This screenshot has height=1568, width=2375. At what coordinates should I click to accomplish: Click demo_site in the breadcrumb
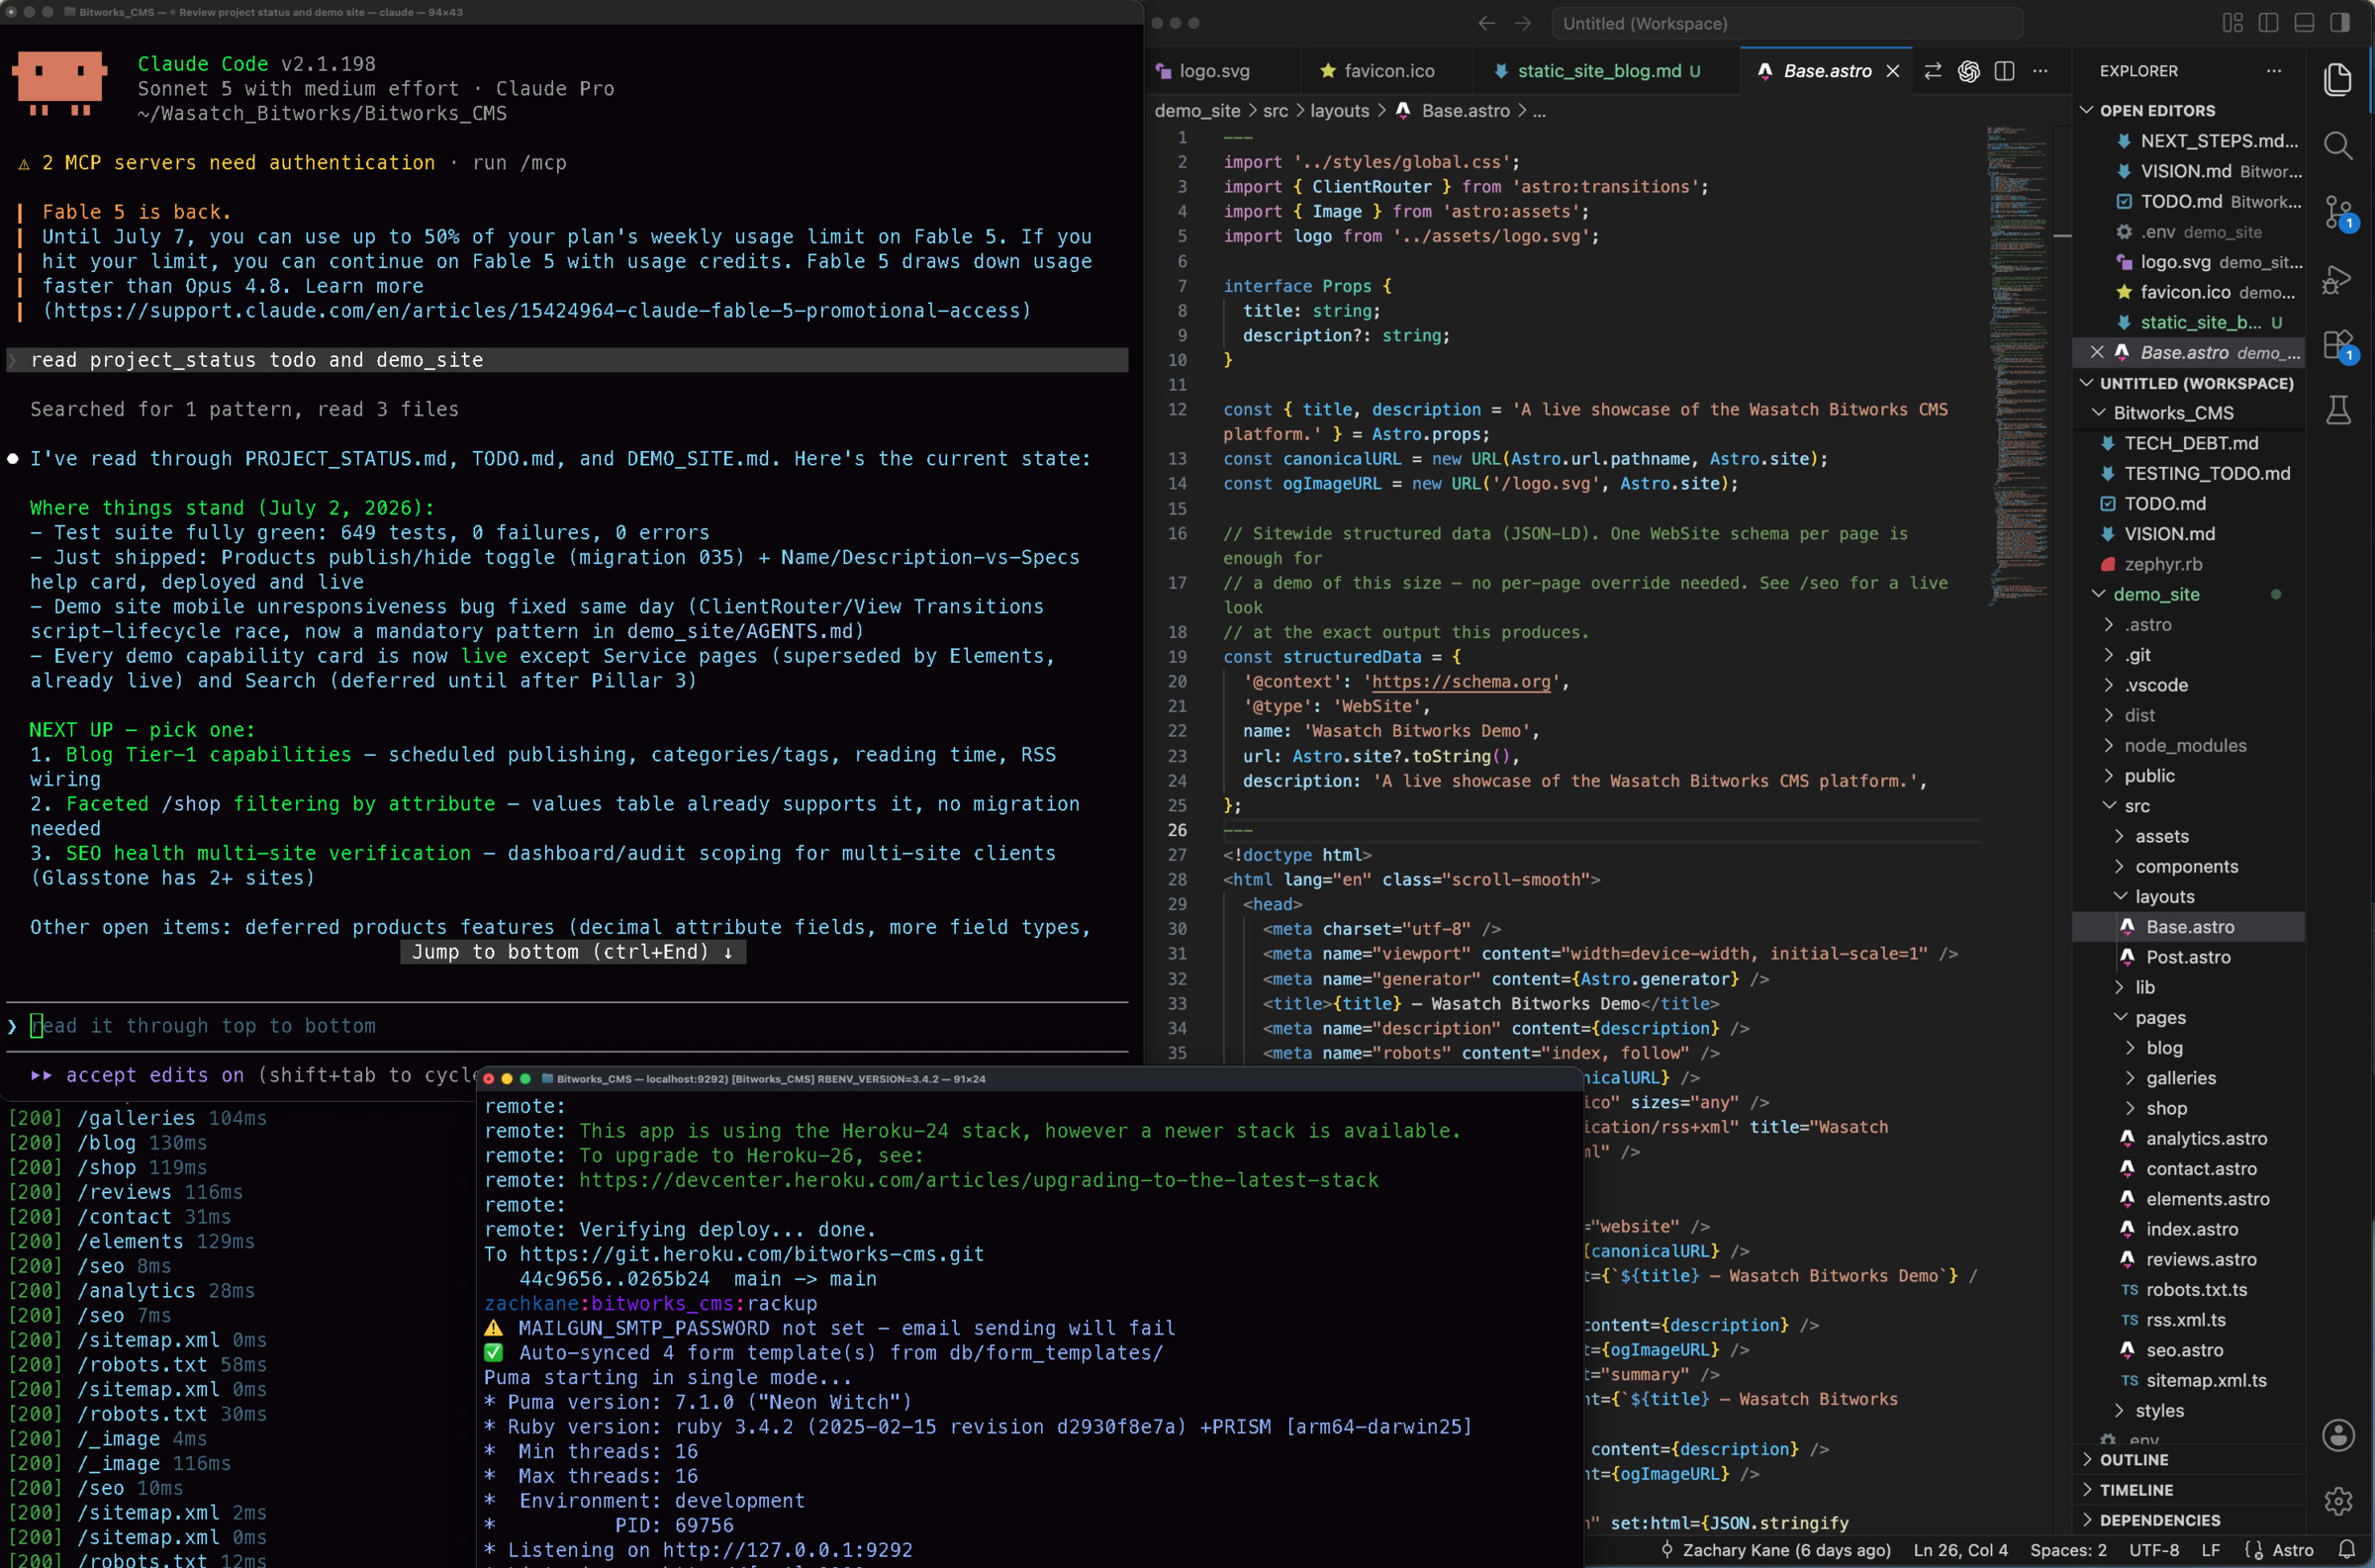(x=1197, y=111)
